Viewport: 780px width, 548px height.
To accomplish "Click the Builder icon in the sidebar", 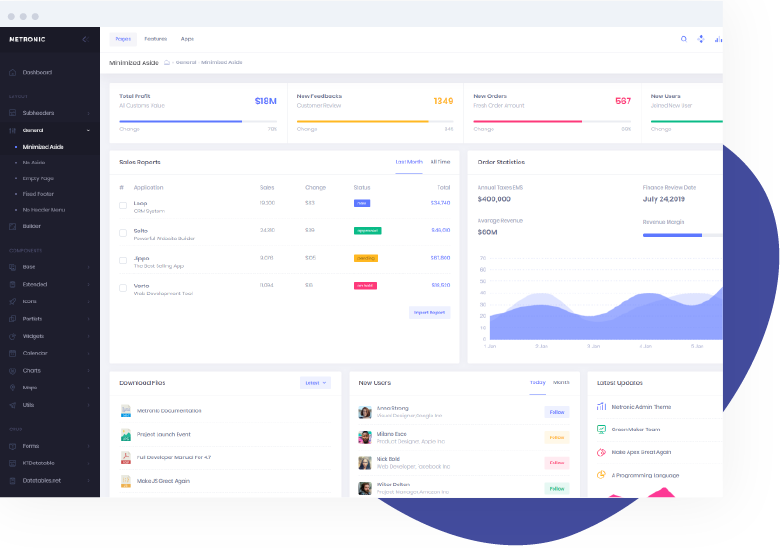I will pos(12,226).
